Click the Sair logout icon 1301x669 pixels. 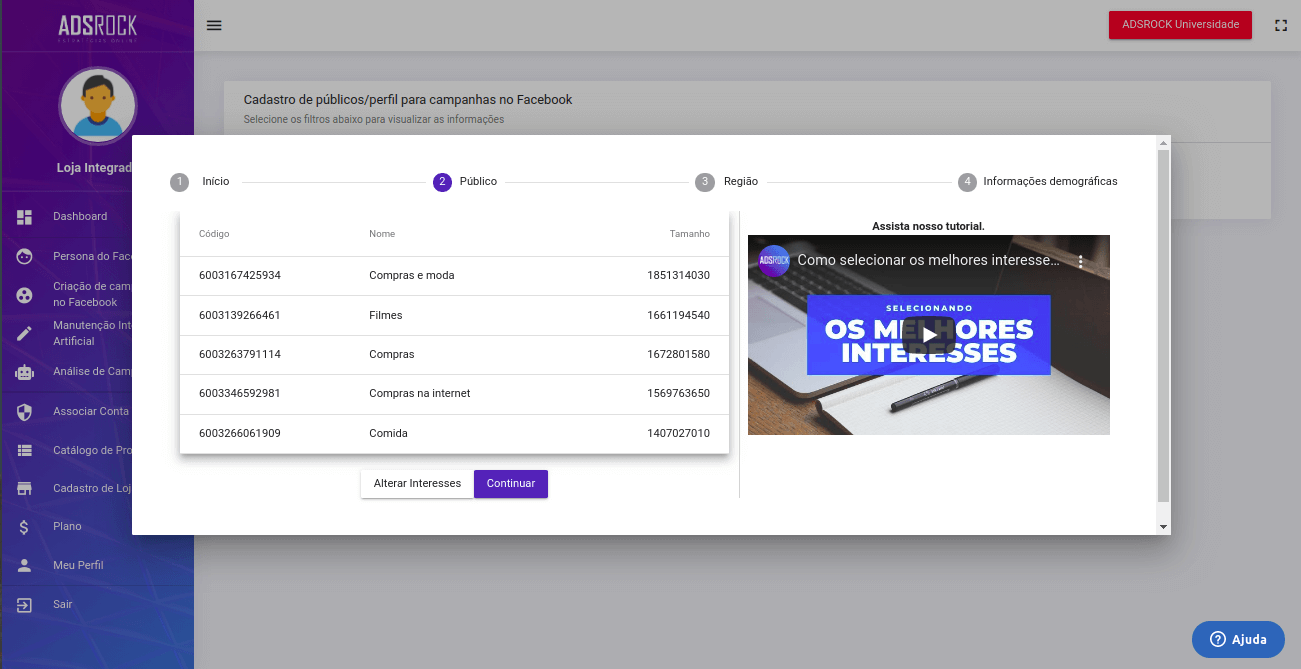[x=25, y=605]
